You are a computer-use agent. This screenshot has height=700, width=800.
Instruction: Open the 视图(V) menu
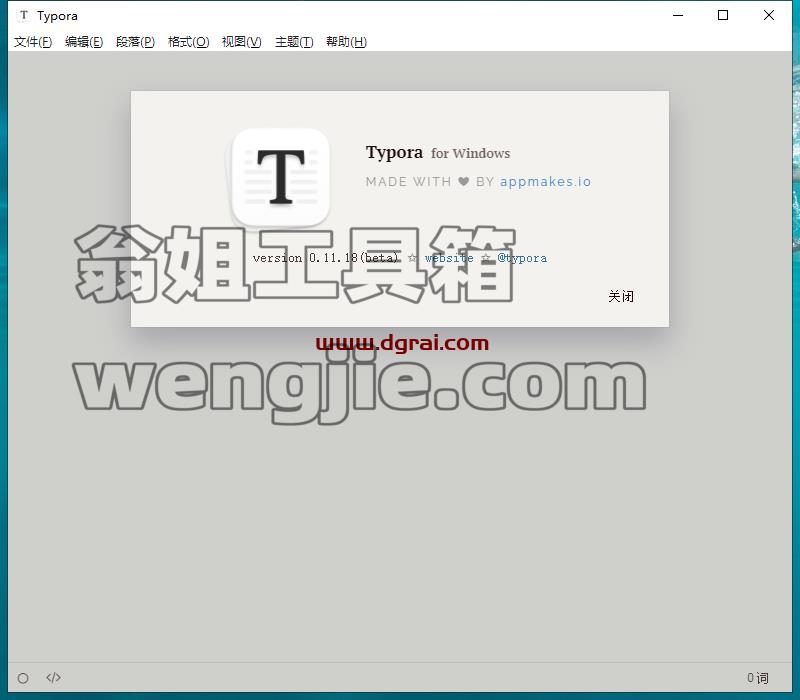241,42
